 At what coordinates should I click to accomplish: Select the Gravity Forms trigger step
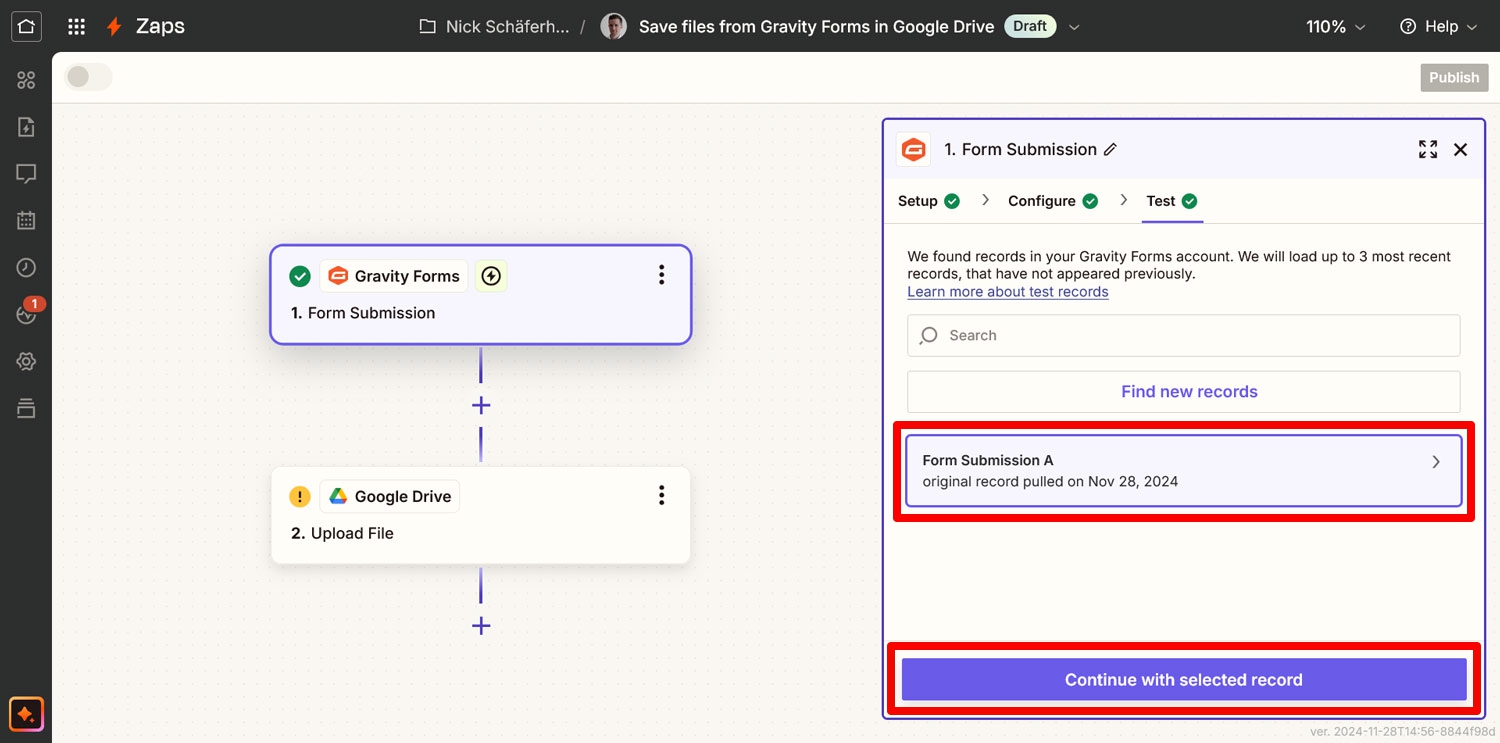(481, 295)
